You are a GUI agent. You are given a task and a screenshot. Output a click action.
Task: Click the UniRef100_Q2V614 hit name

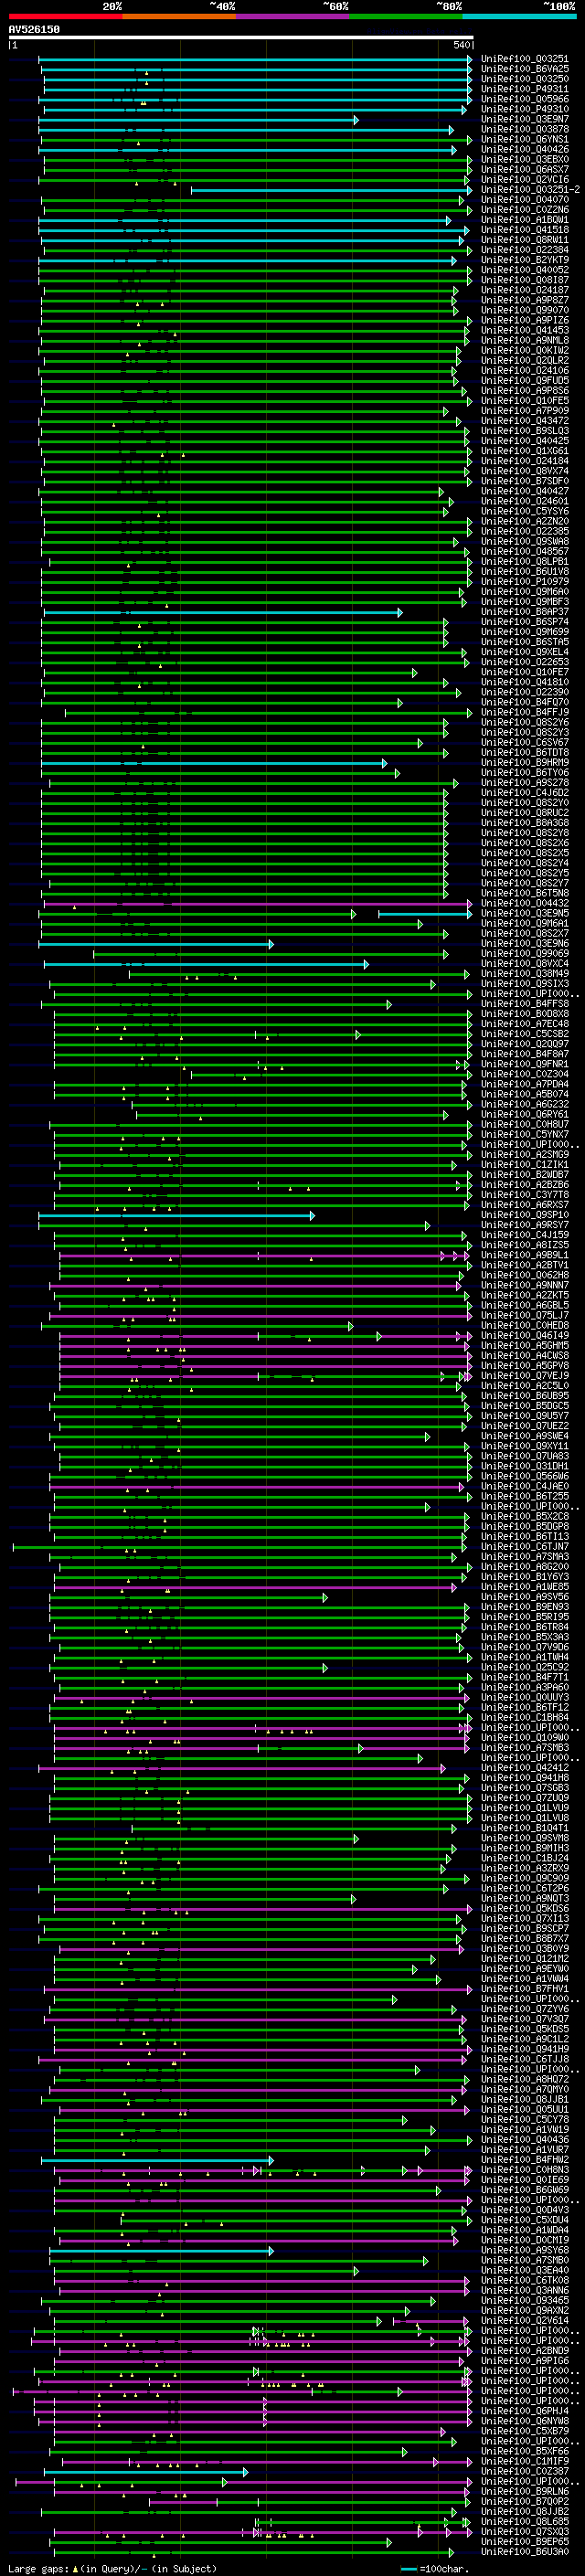524,2320
